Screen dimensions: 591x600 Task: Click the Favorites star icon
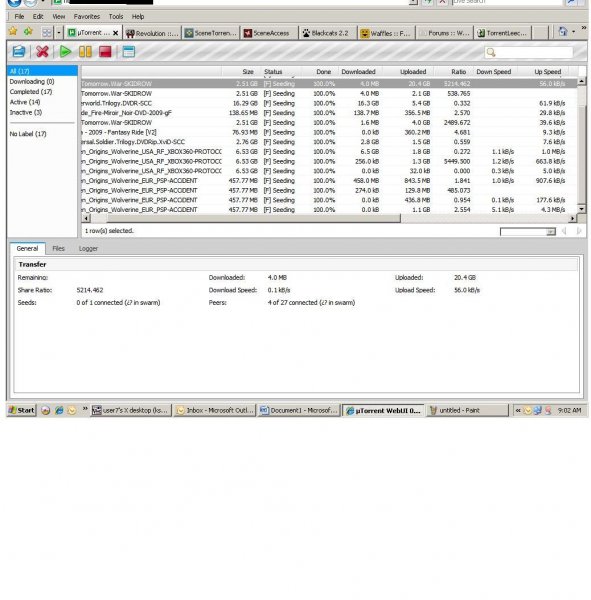coord(13,32)
